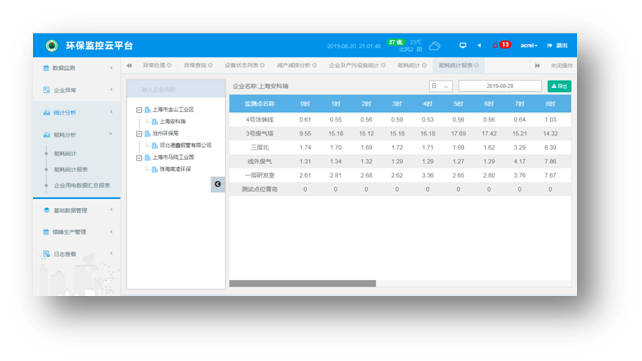Click the left-pointing triangle icon in header
Viewport: 642px width, 361px height.
point(479,45)
